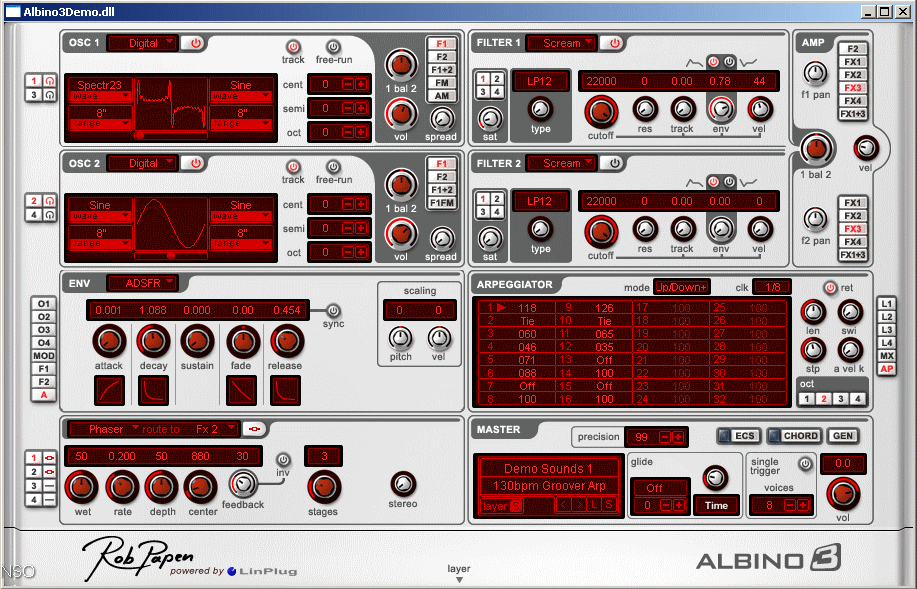Open OSC 1 Digital type dropdown

coord(143,43)
